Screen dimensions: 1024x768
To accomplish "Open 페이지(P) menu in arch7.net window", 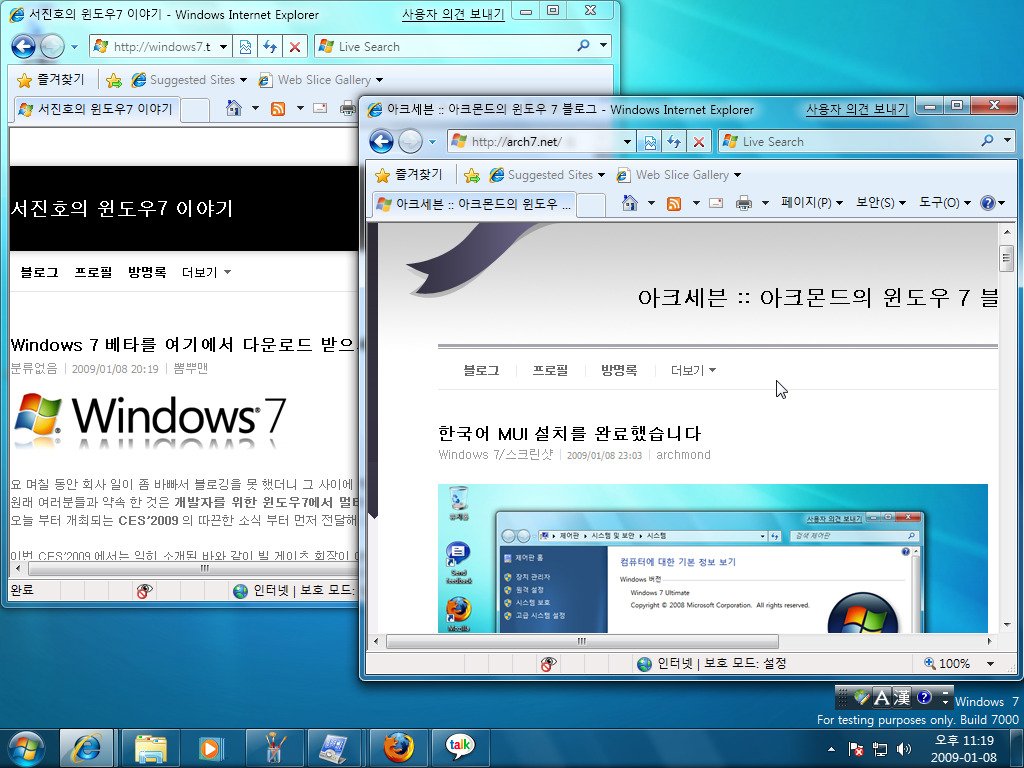I will (x=812, y=203).
